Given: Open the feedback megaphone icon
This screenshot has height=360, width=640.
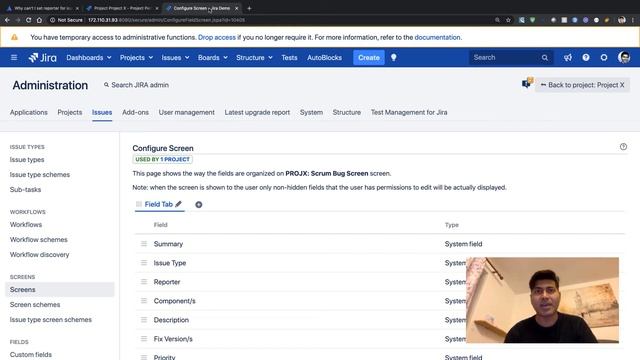Looking at the screenshot, I should [x=568, y=58].
